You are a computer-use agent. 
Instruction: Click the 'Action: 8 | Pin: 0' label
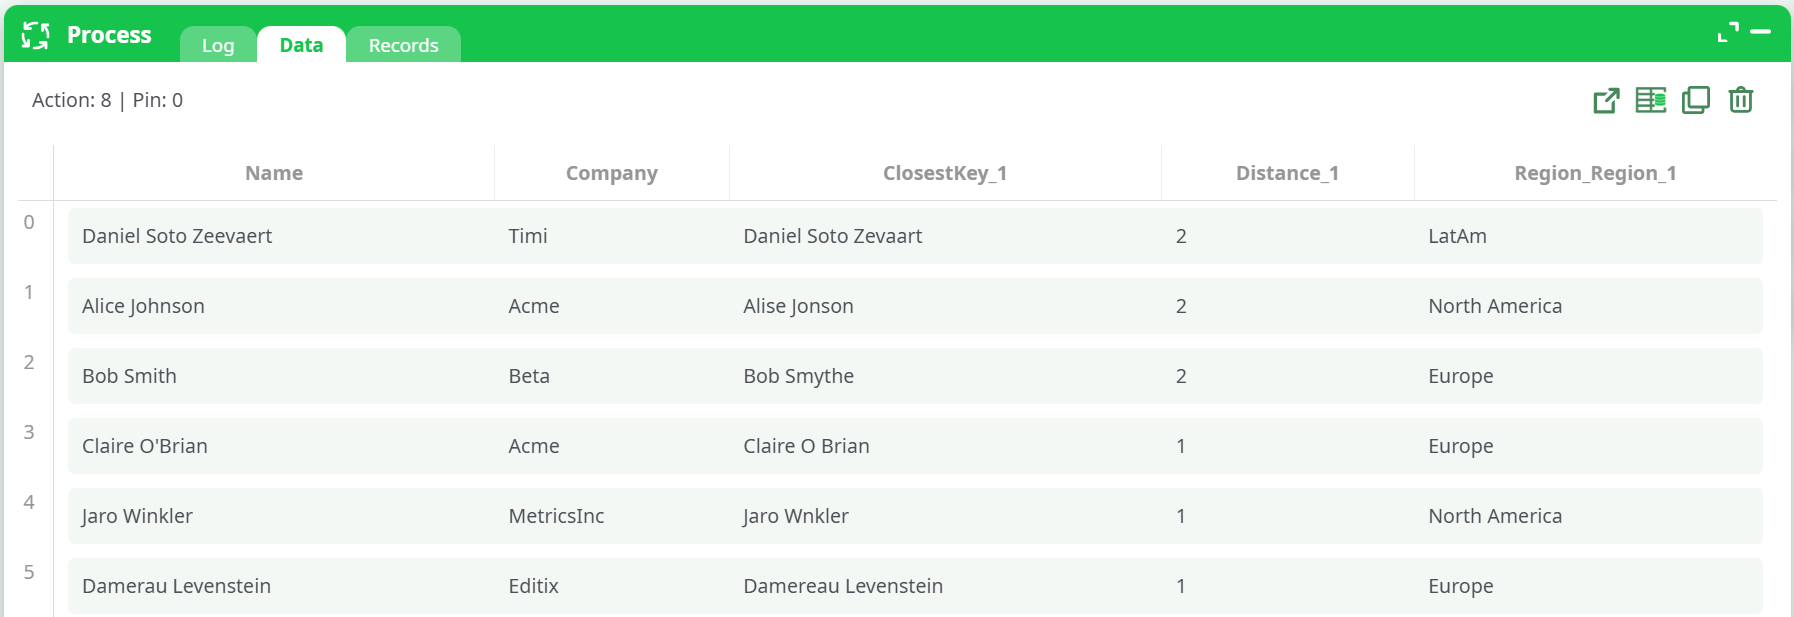[106, 100]
